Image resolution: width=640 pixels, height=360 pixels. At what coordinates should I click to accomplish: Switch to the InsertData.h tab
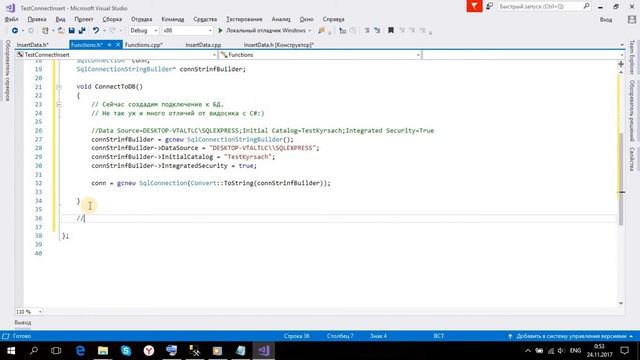[33, 45]
